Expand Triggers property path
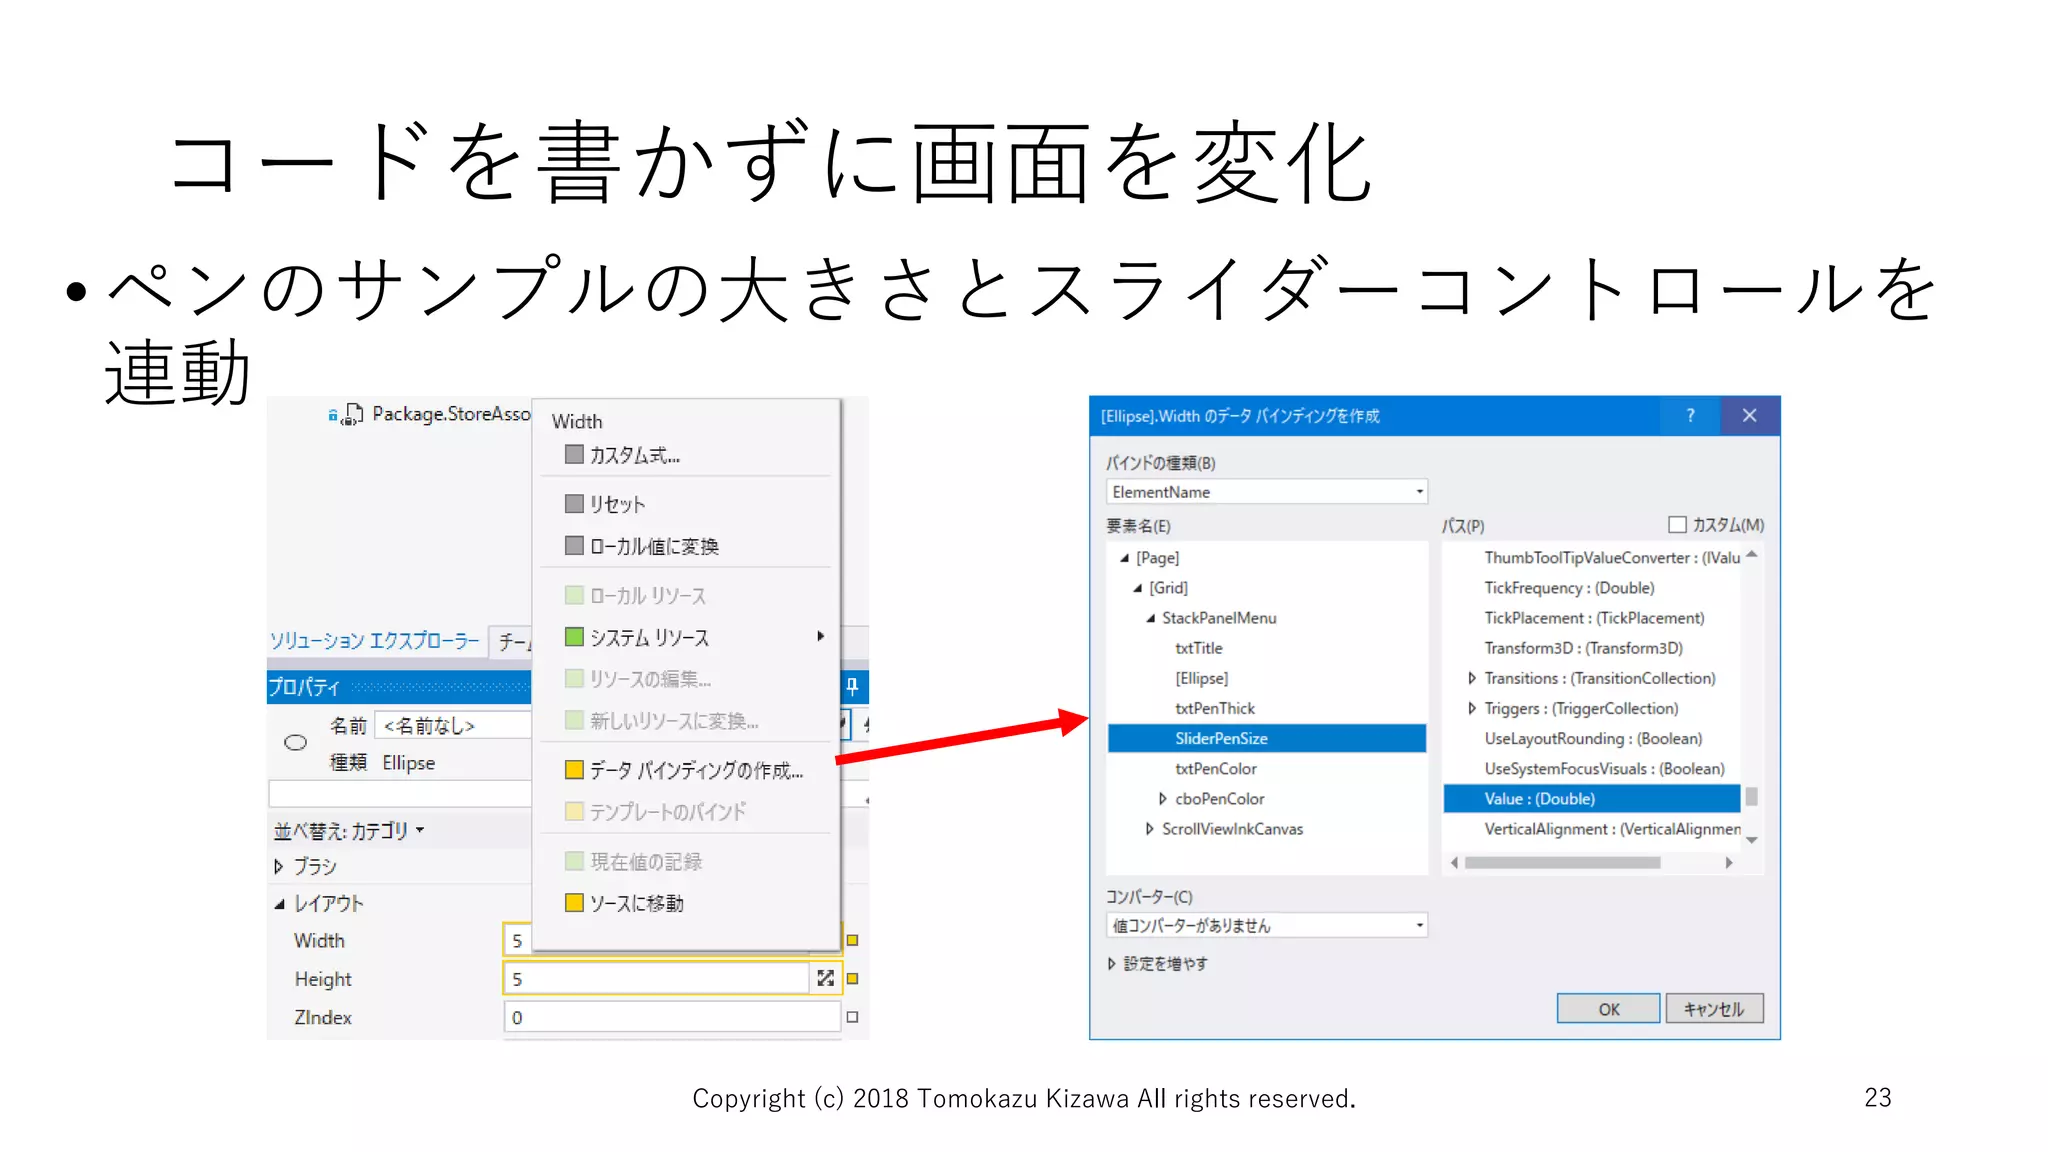This screenshot has height=1152, width=2048. pyautogui.click(x=1471, y=708)
